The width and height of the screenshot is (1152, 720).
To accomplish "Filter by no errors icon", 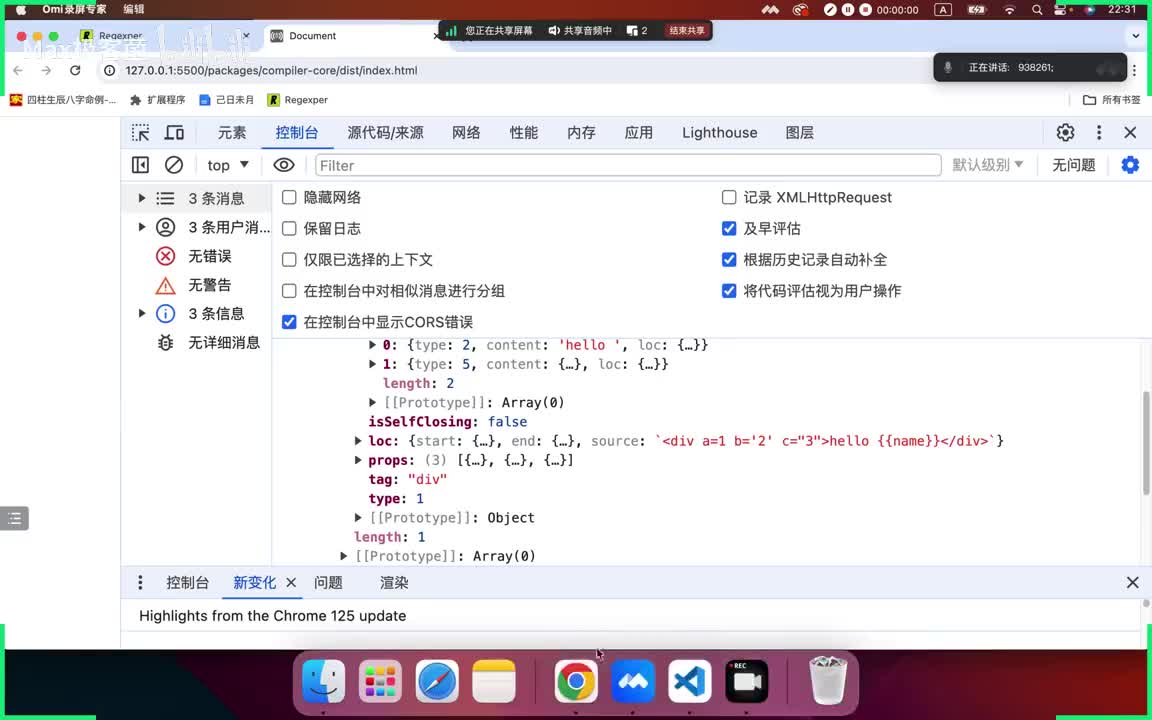I will (165, 256).
